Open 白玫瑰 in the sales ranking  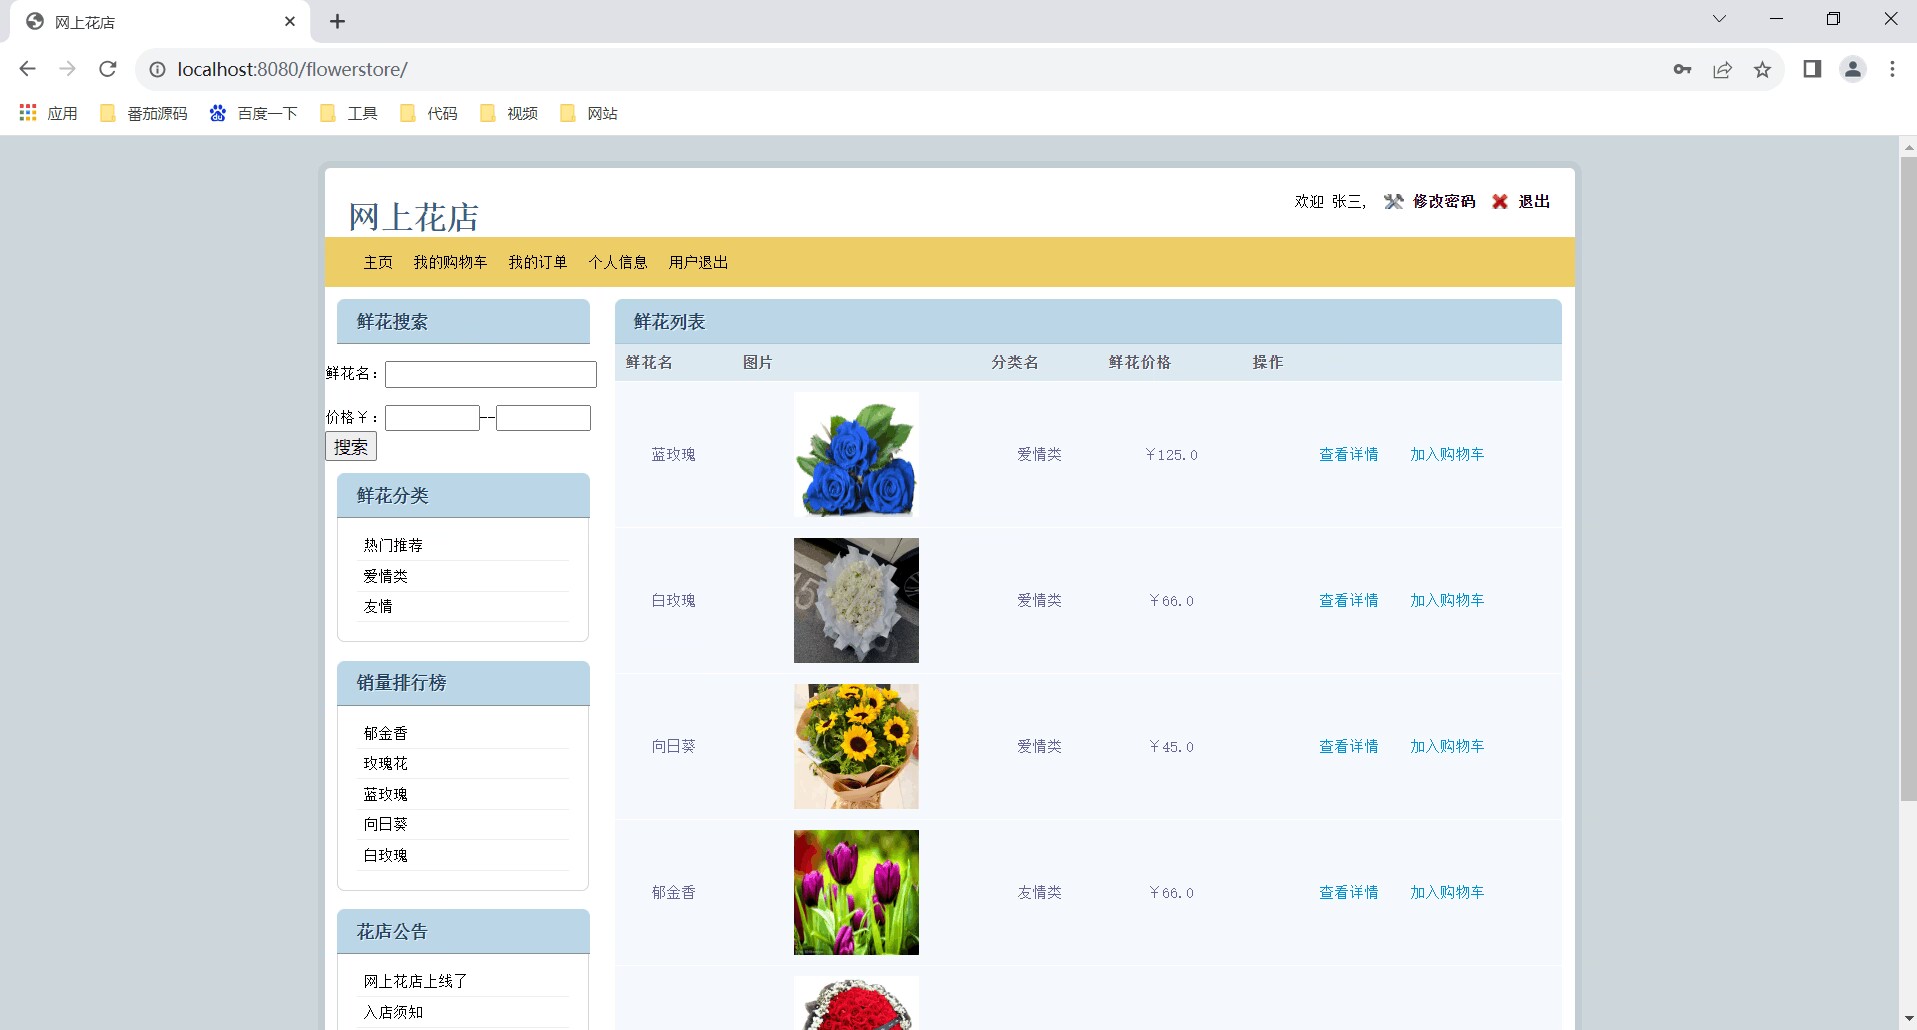[x=385, y=855]
